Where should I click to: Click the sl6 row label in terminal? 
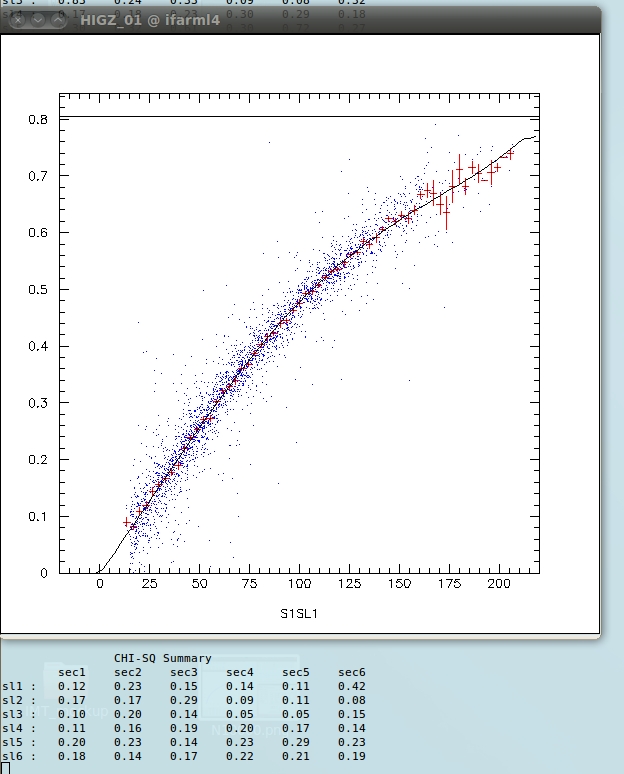click(12, 756)
